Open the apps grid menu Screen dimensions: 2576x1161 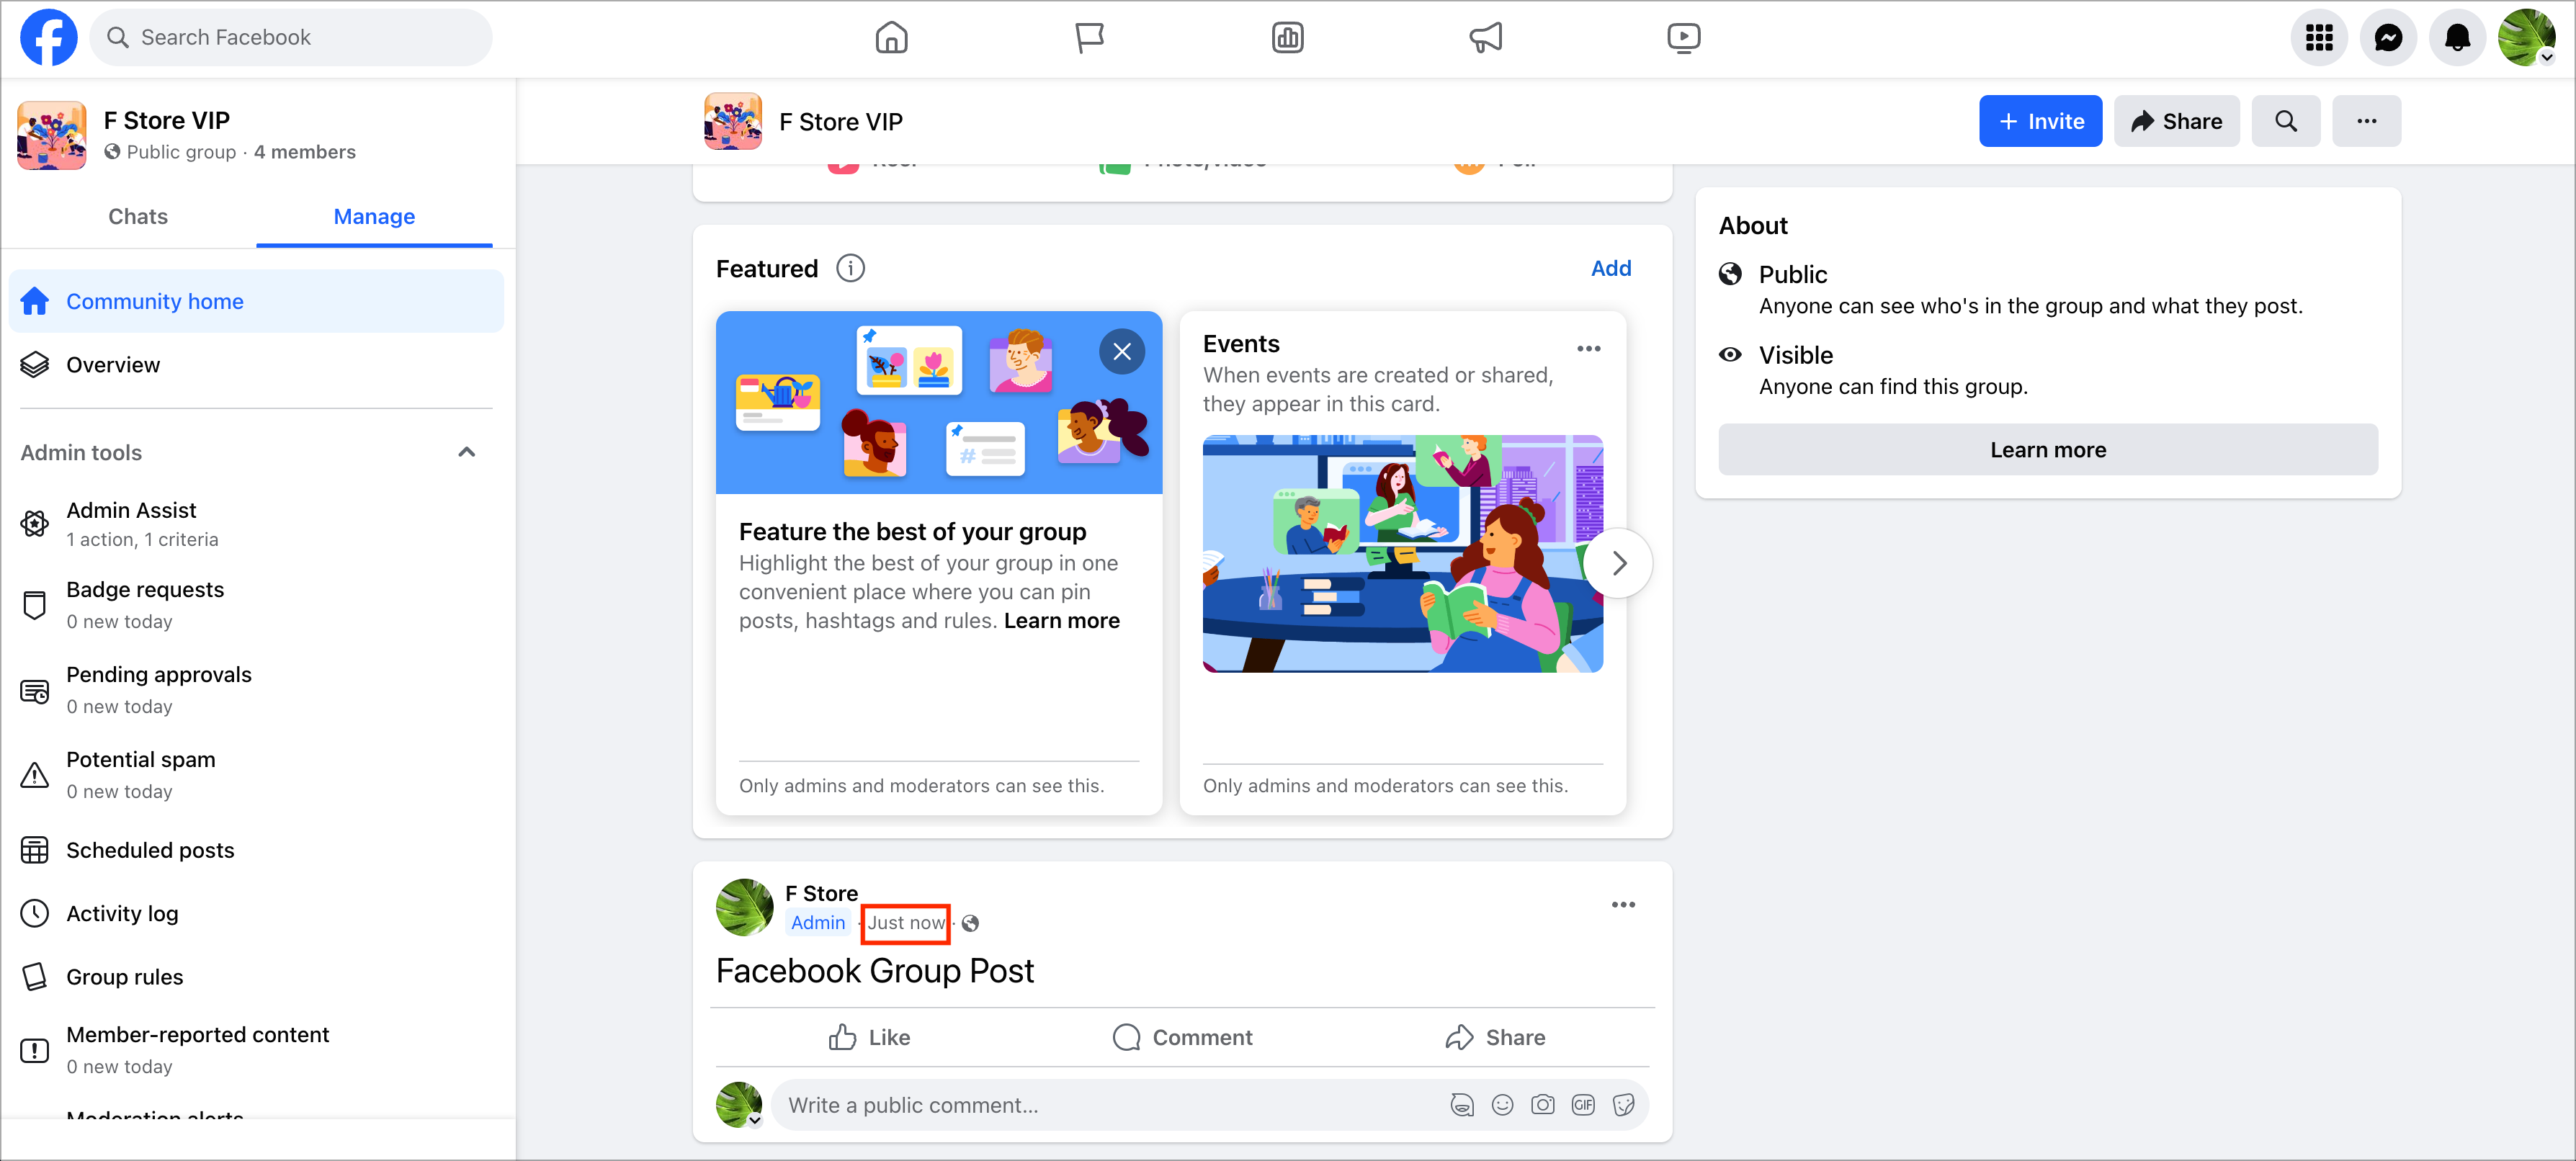(x=2319, y=38)
